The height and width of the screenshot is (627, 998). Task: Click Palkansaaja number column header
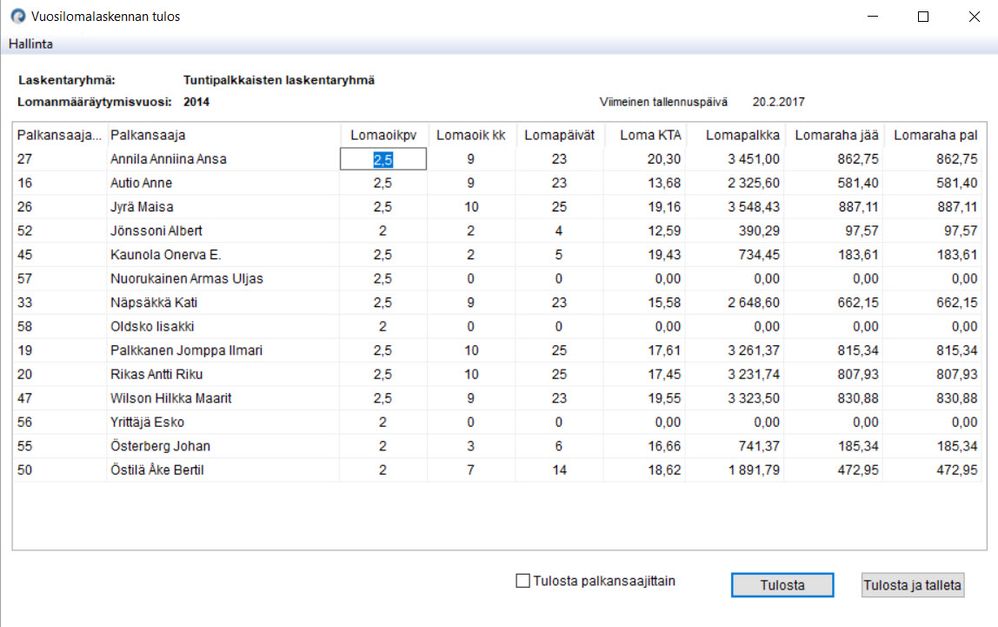click(x=59, y=135)
